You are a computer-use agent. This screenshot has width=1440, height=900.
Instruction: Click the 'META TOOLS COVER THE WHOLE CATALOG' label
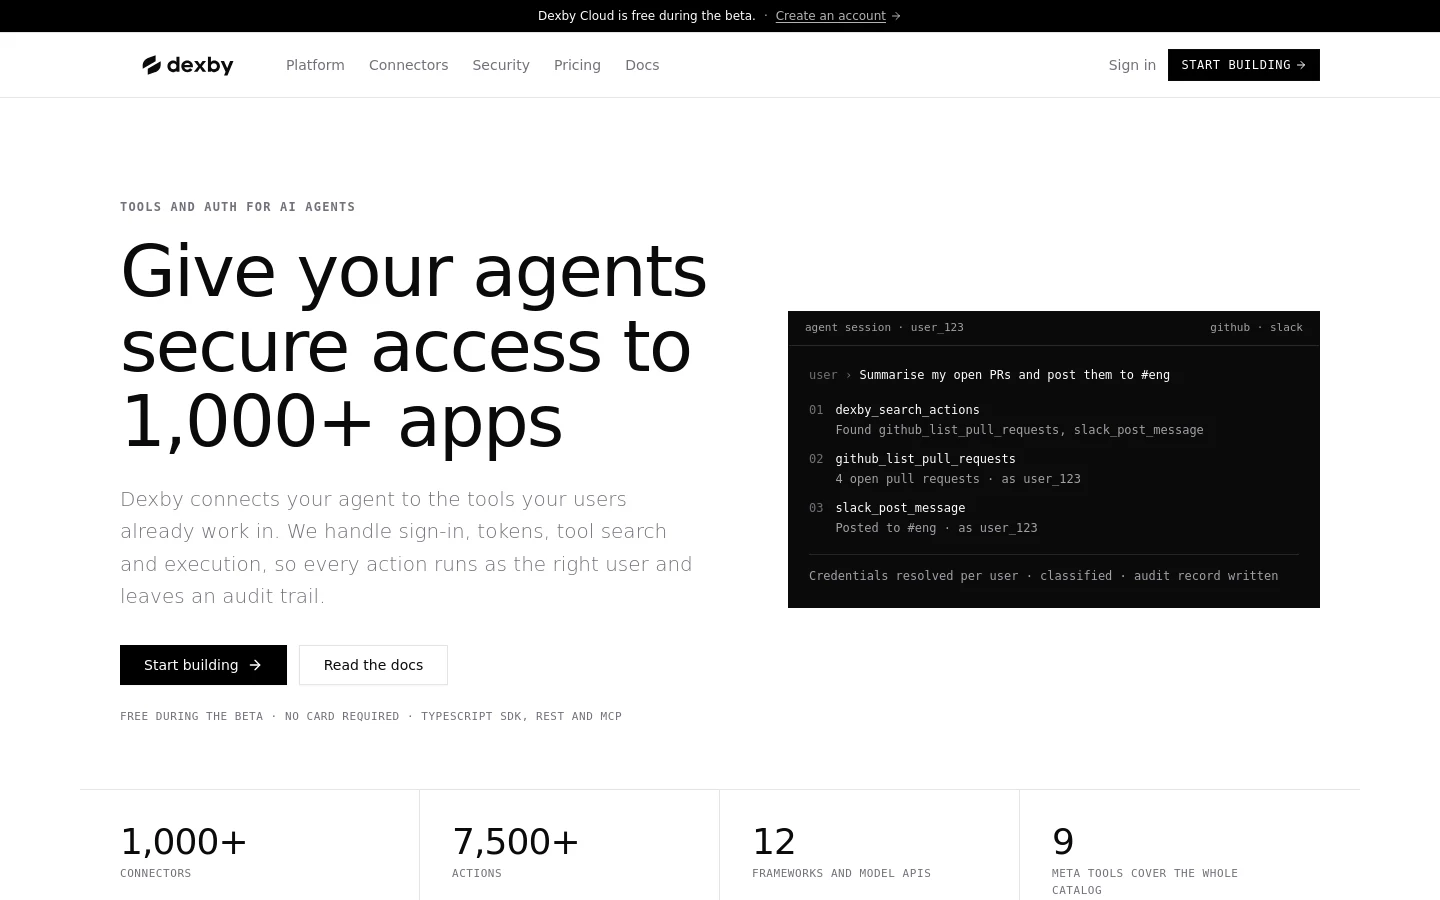(1145, 881)
